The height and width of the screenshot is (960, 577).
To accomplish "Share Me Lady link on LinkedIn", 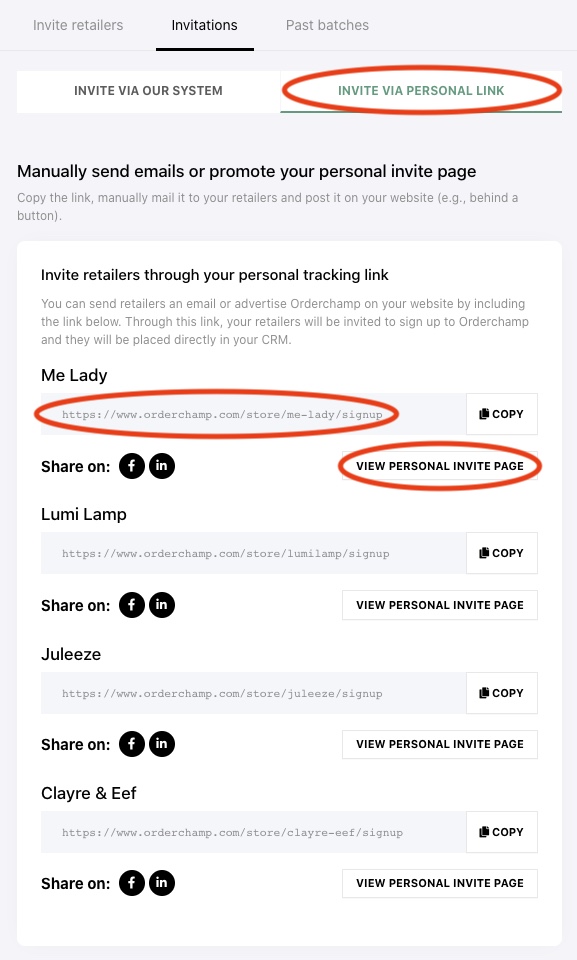I will [162, 466].
